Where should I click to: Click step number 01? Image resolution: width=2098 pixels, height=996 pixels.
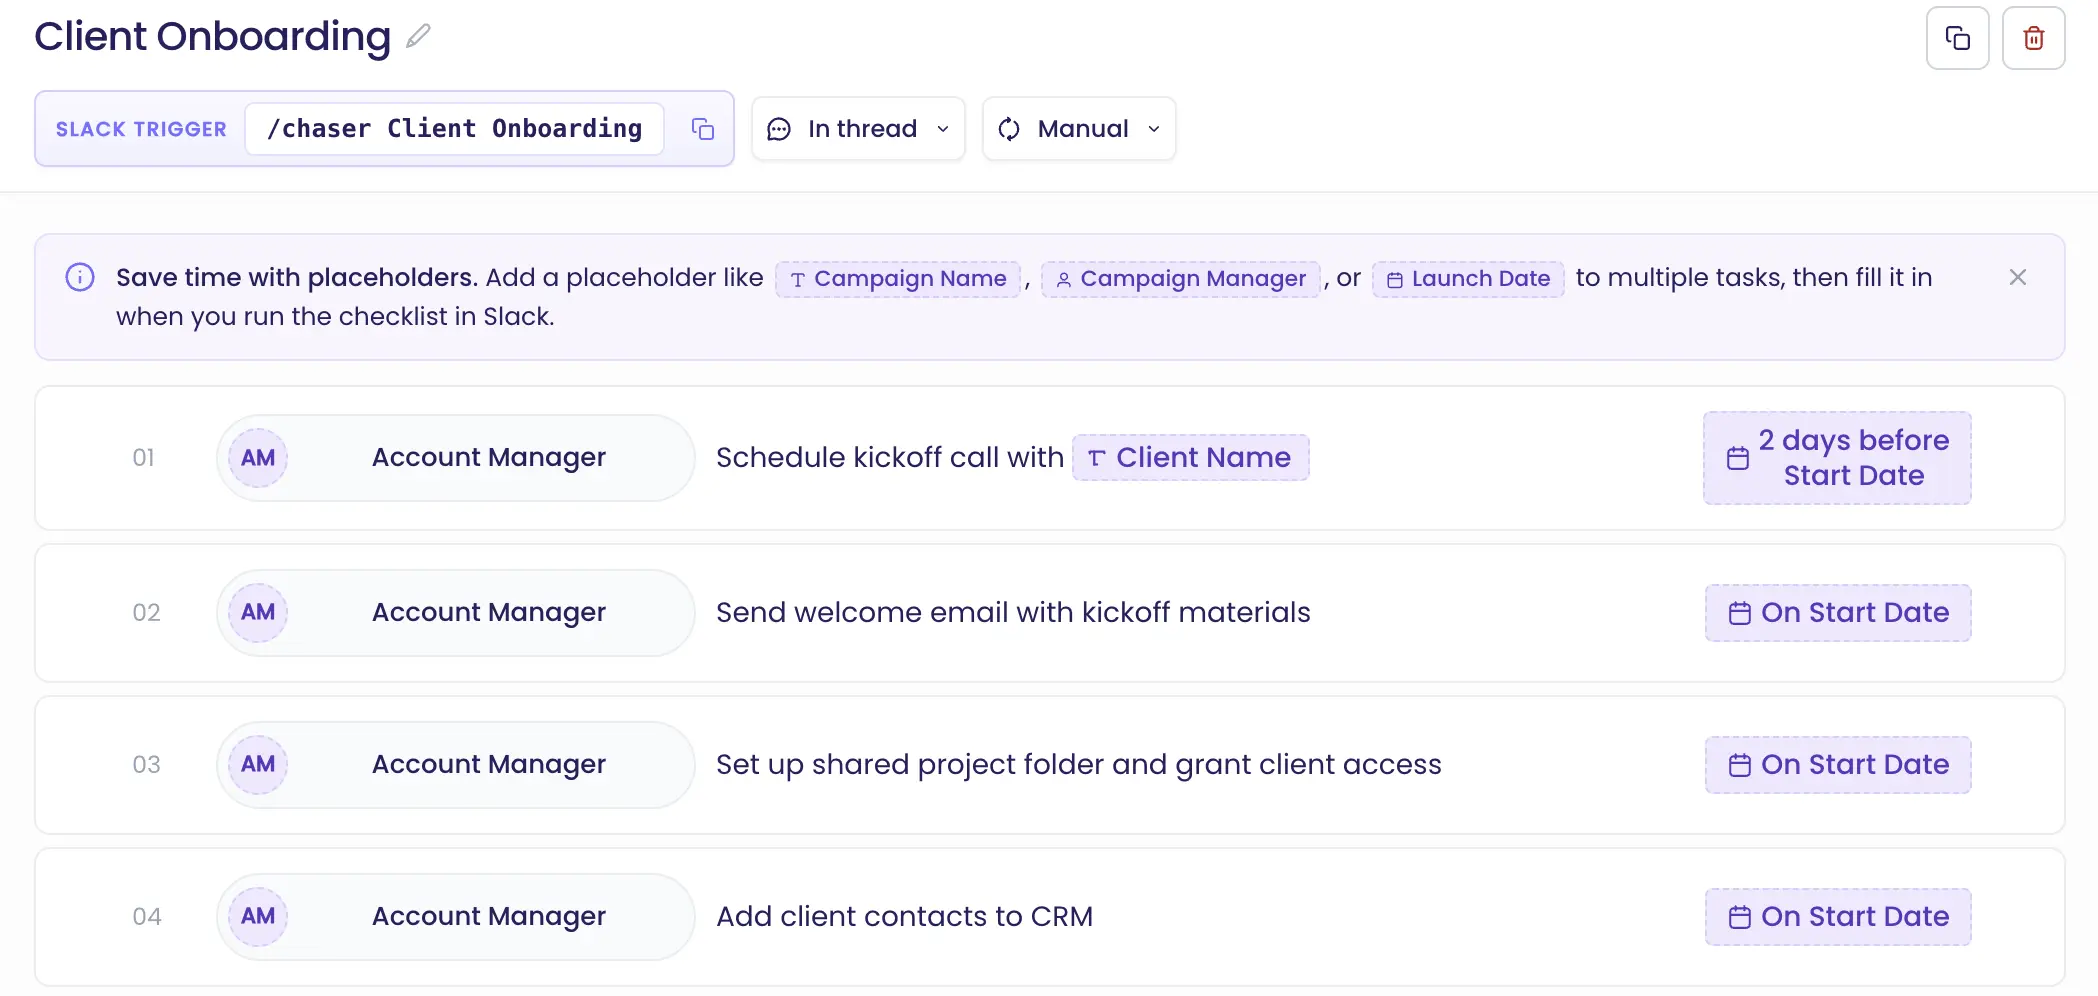(x=144, y=458)
